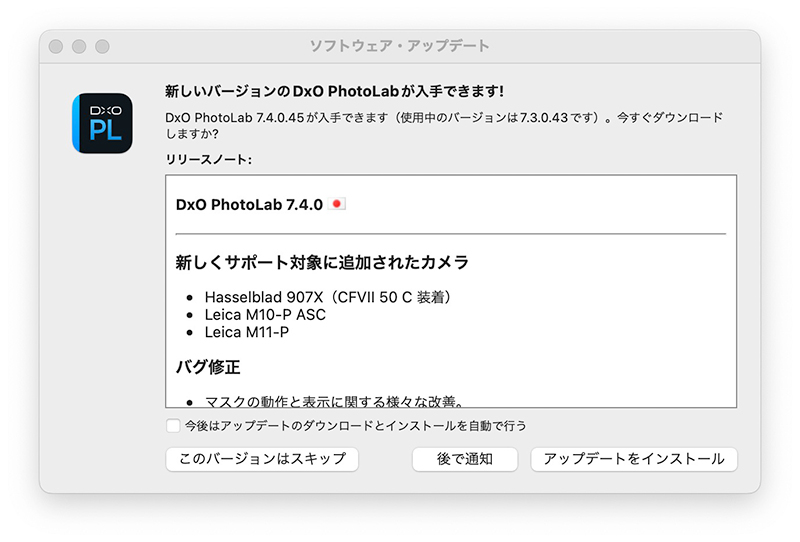Click the Leica M10-P ASC list entry
This screenshot has height=542, width=800.
tap(265, 315)
